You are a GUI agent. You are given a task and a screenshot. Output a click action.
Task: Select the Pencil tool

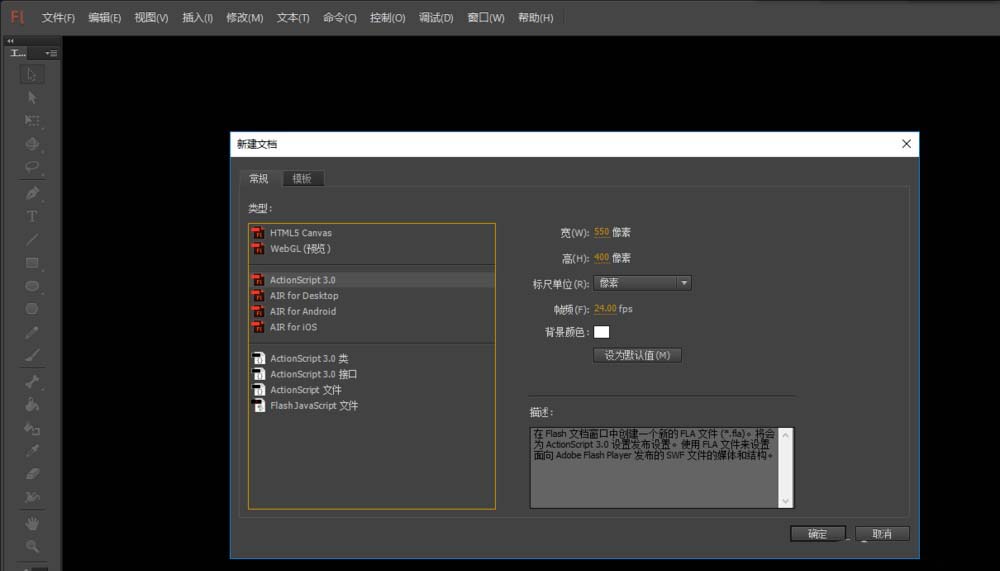click(x=31, y=332)
